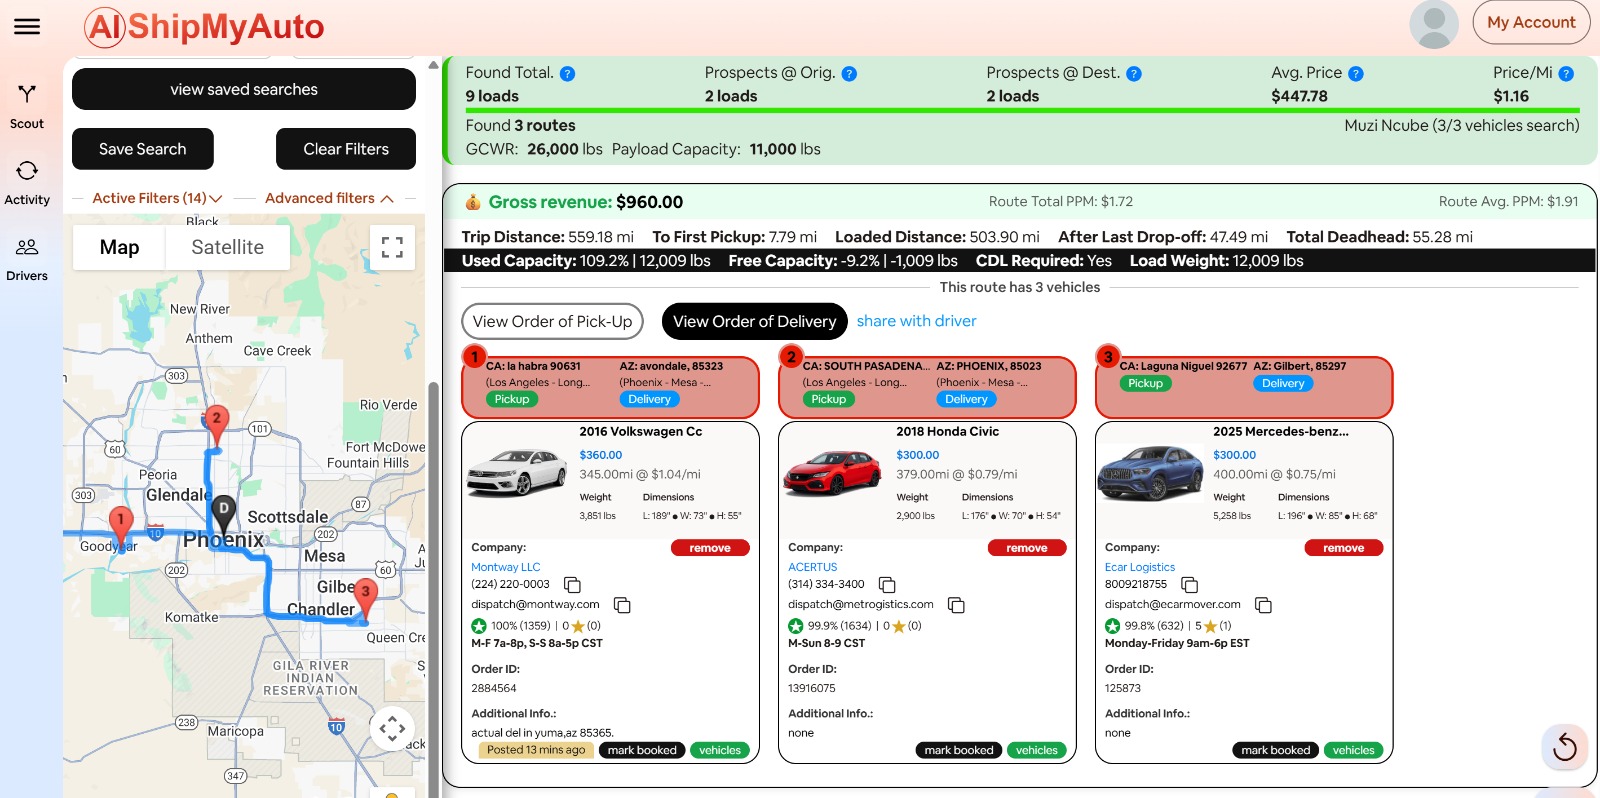1600x798 pixels.
Task: Remove the 2016 Volkswagen Cc load
Action: tap(709, 548)
